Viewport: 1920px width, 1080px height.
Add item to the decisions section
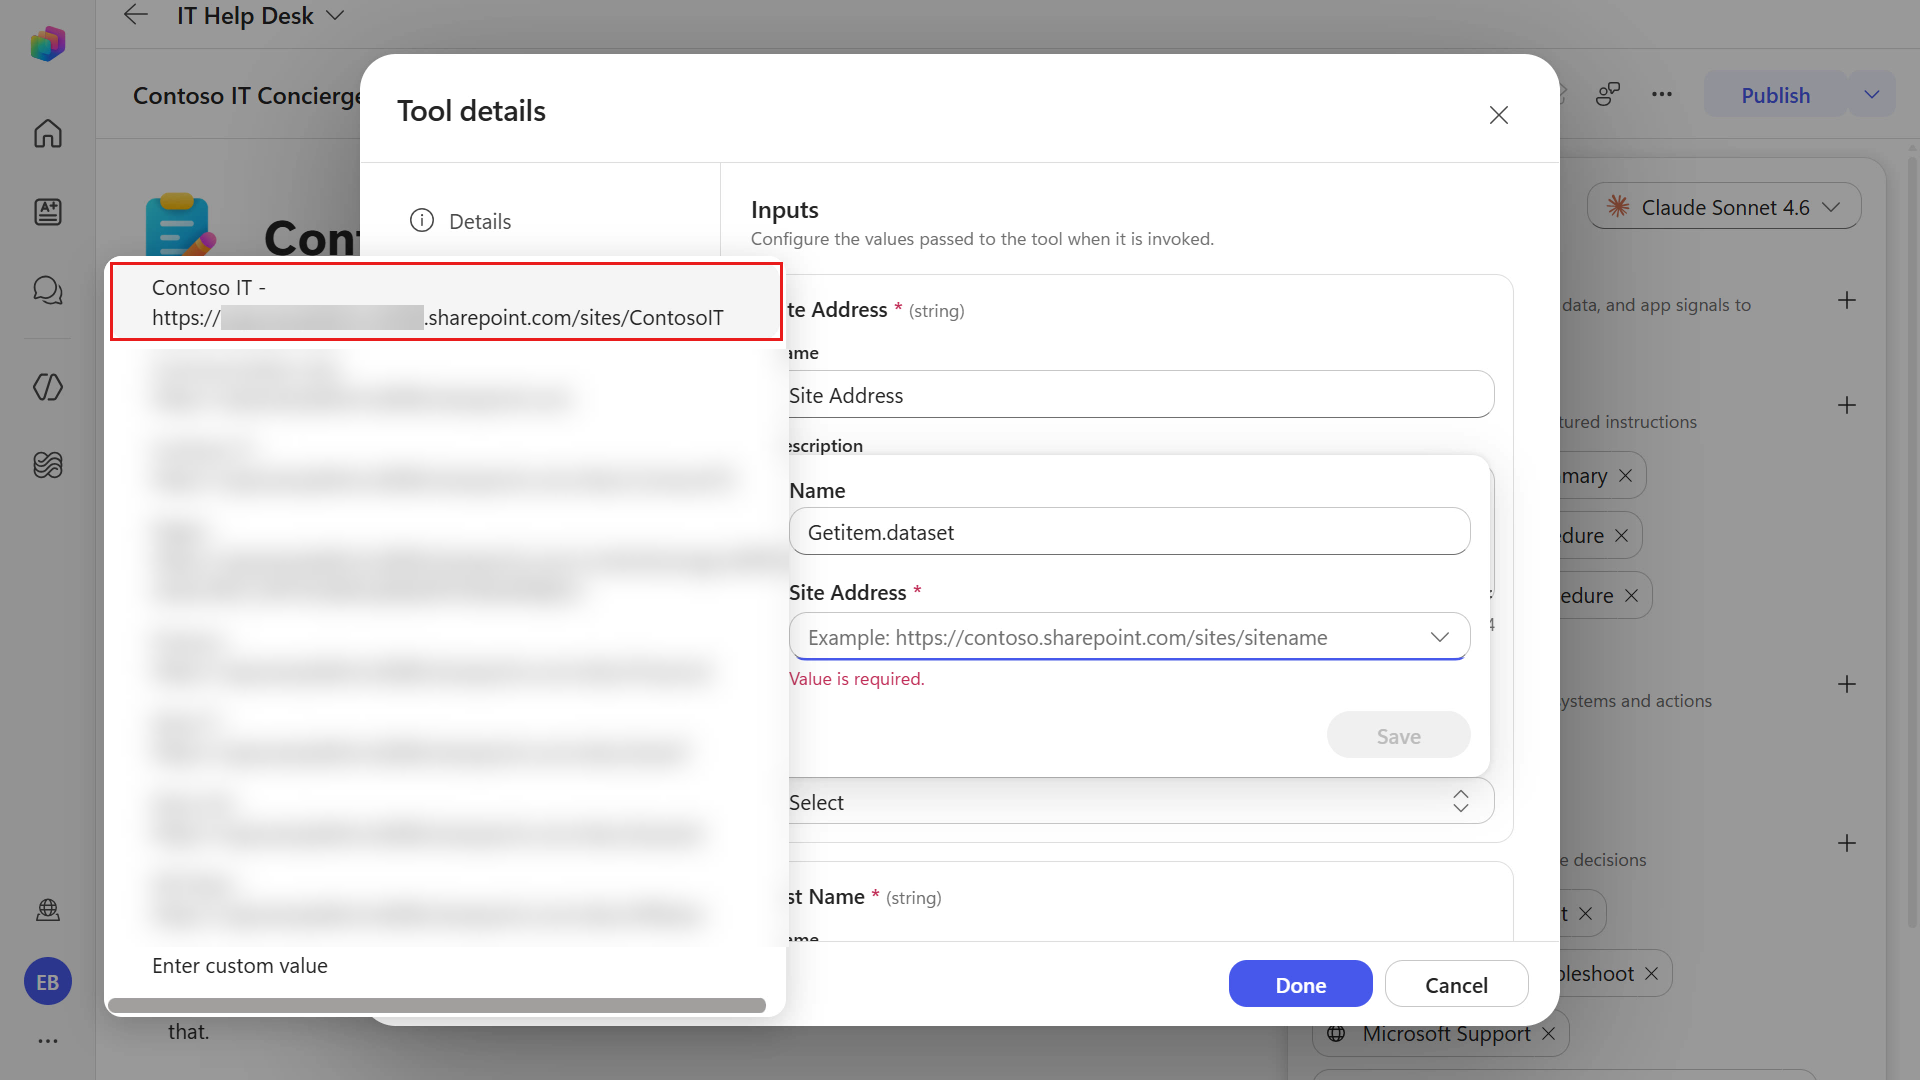[1847, 843]
